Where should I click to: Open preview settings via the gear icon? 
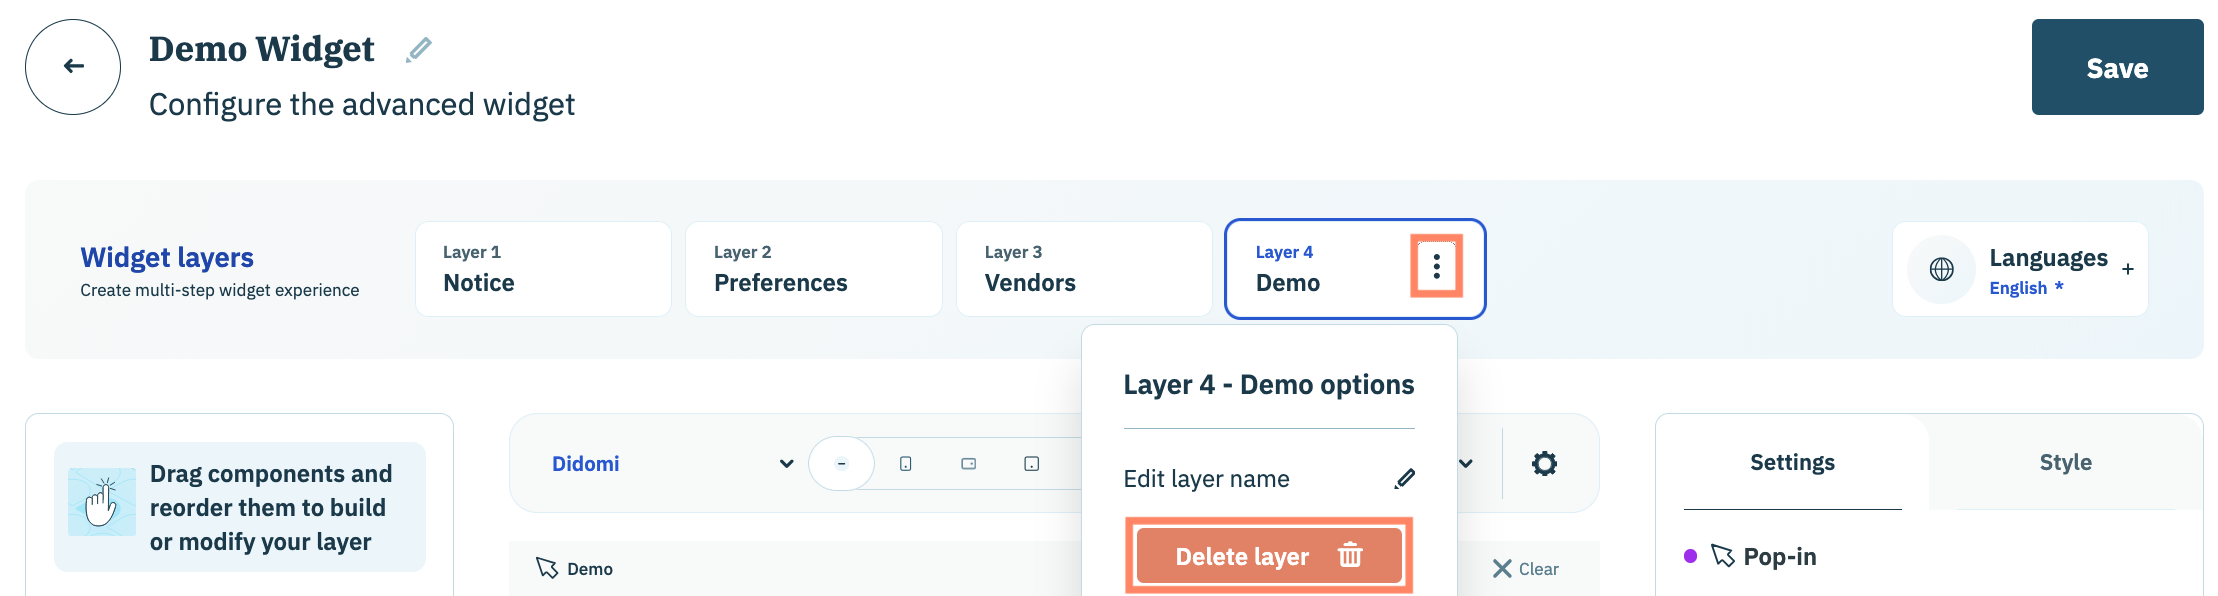[x=1544, y=463]
